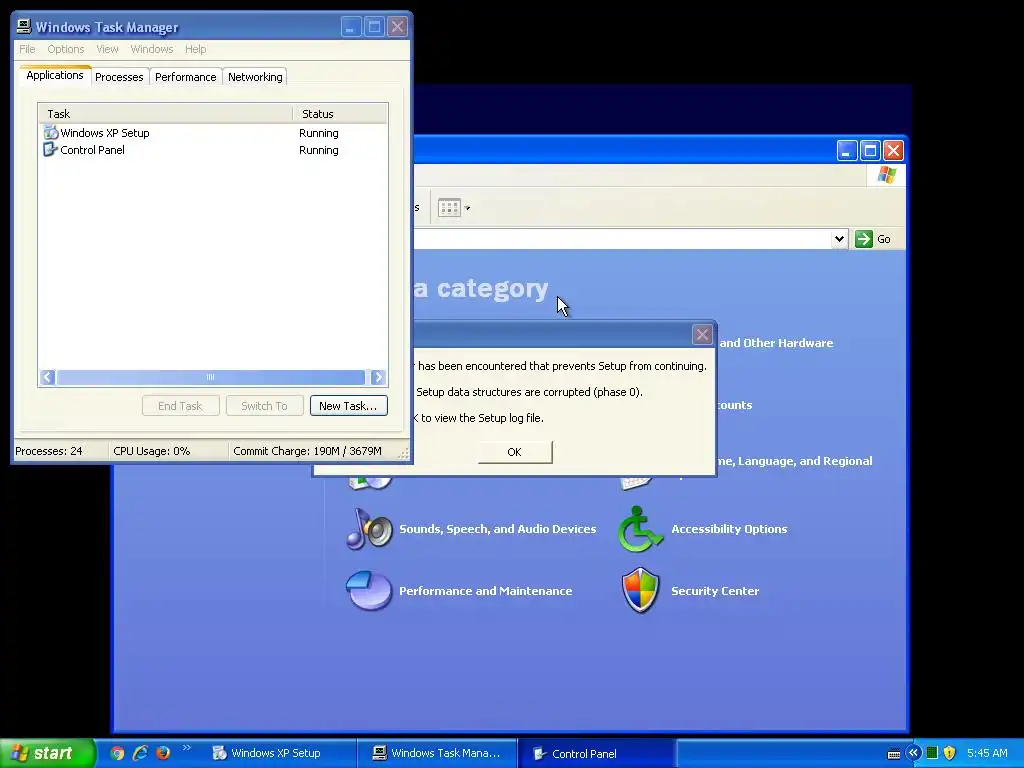The image size is (1024, 768).
Task: Maximize the Control Panel window
Action: (870, 151)
